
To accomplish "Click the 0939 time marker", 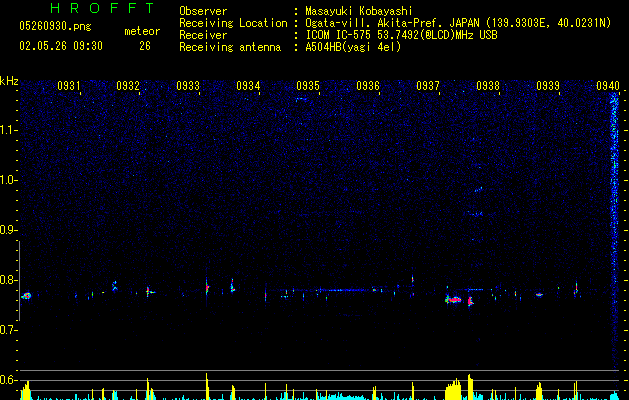I will [548, 86].
